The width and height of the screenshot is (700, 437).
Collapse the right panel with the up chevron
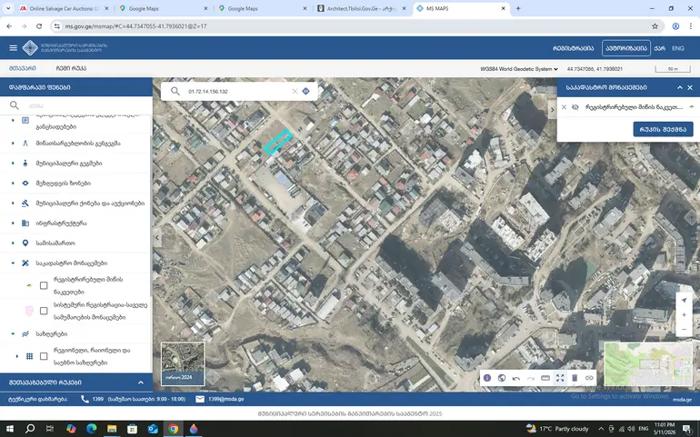point(680,87)
